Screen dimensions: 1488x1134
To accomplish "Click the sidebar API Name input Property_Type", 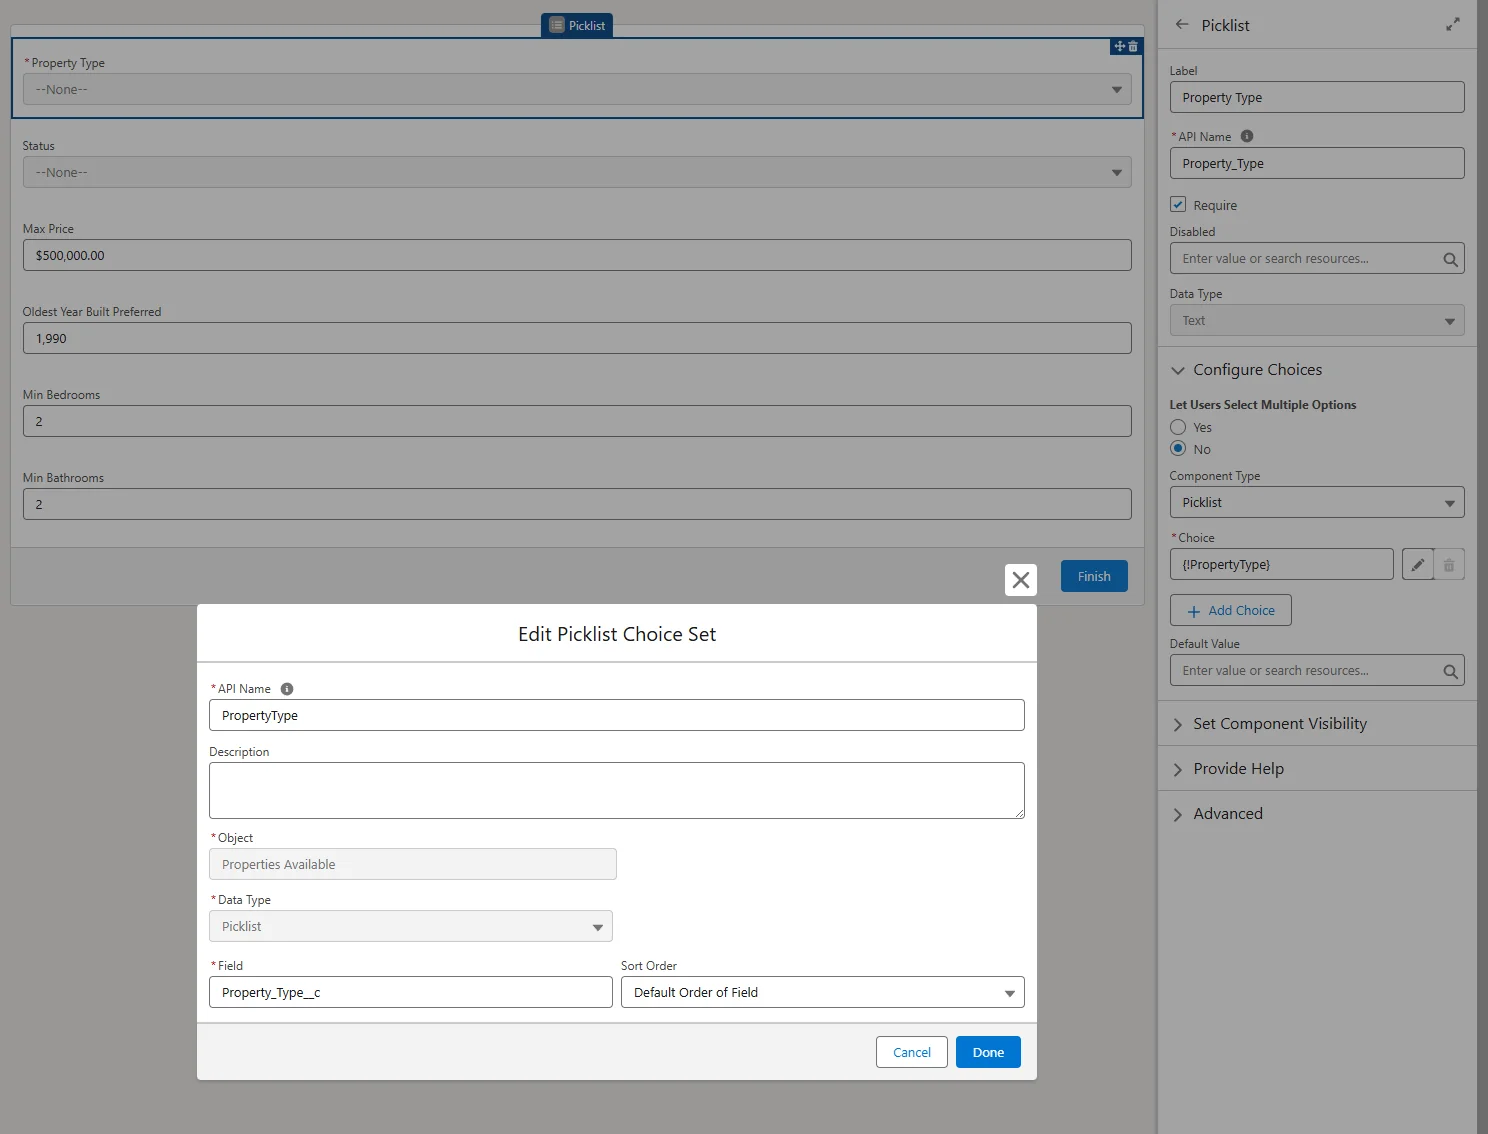I will (1317, 163).
